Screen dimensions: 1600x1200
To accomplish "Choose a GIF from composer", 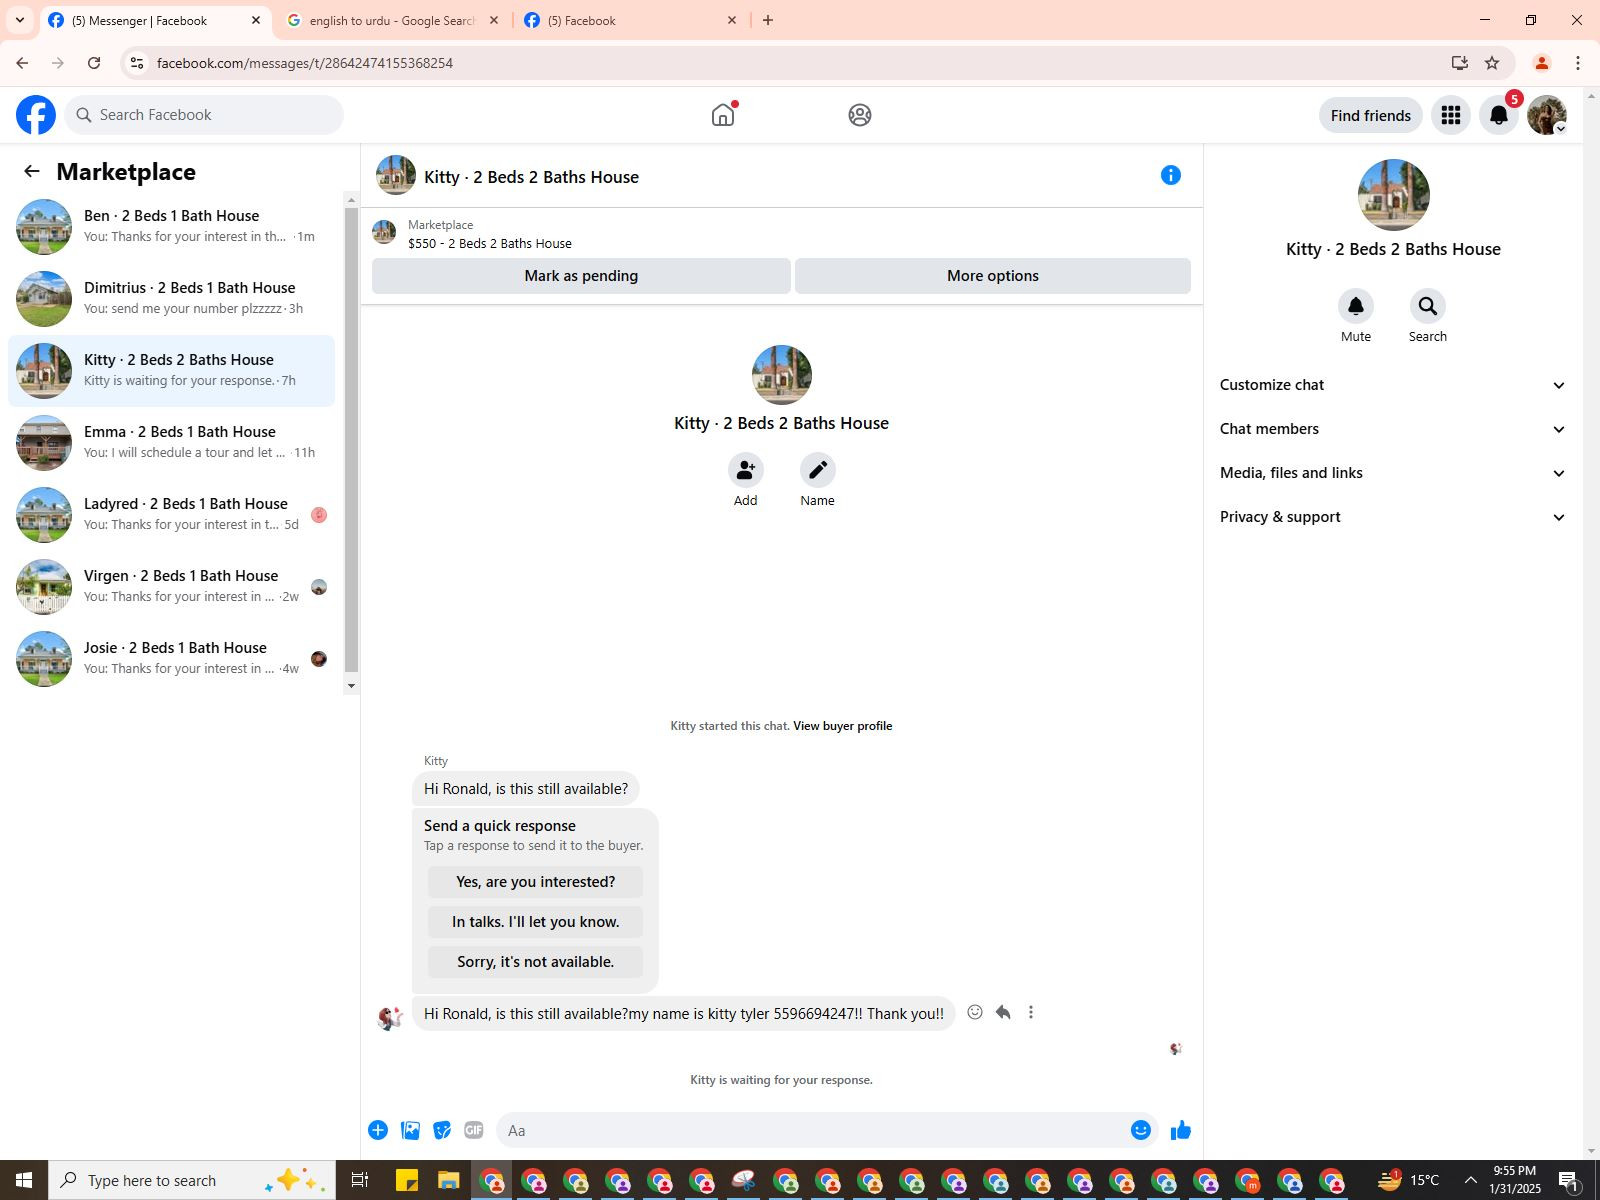I will click(x=474, y=1130).
